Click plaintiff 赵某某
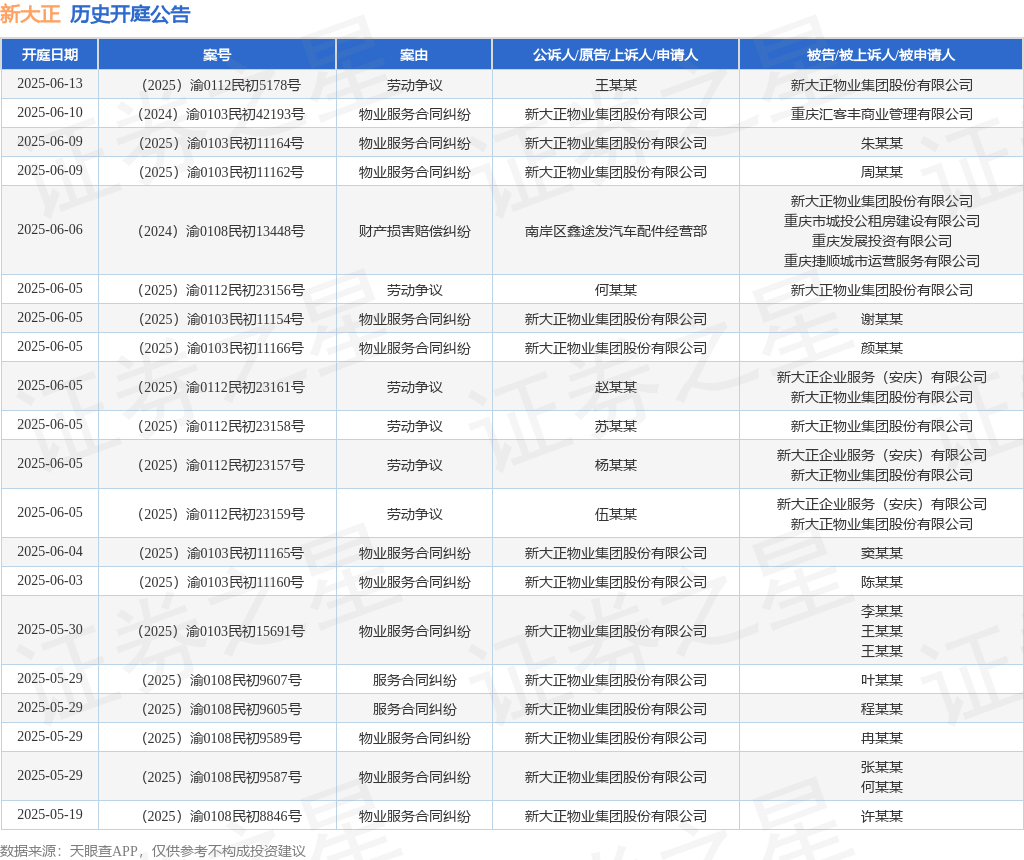The height and width of the screenshot is (860, 1024). [615, 387]
